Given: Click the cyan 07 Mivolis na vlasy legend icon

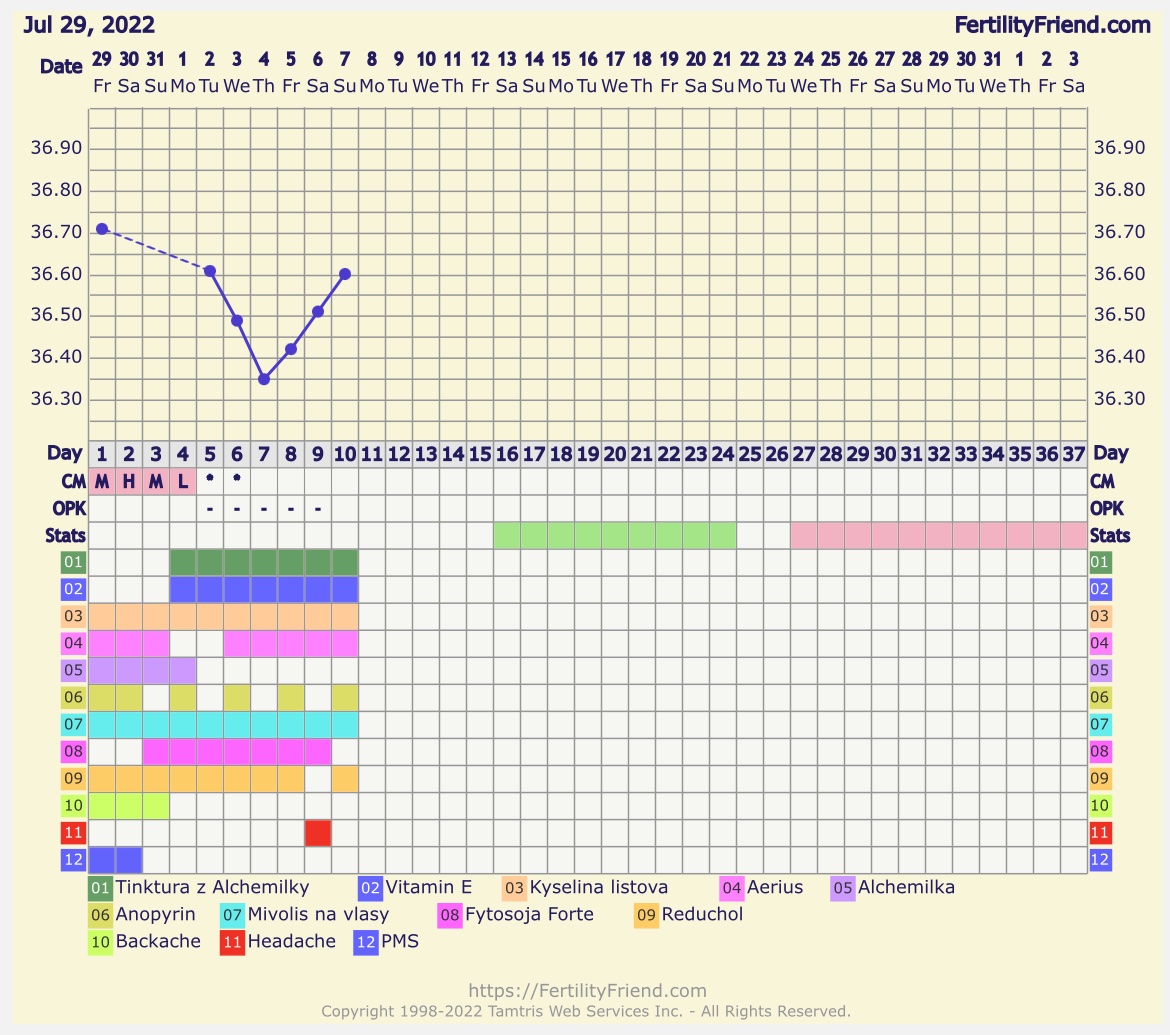Looking at the screenshot, I should pos(233,915).
